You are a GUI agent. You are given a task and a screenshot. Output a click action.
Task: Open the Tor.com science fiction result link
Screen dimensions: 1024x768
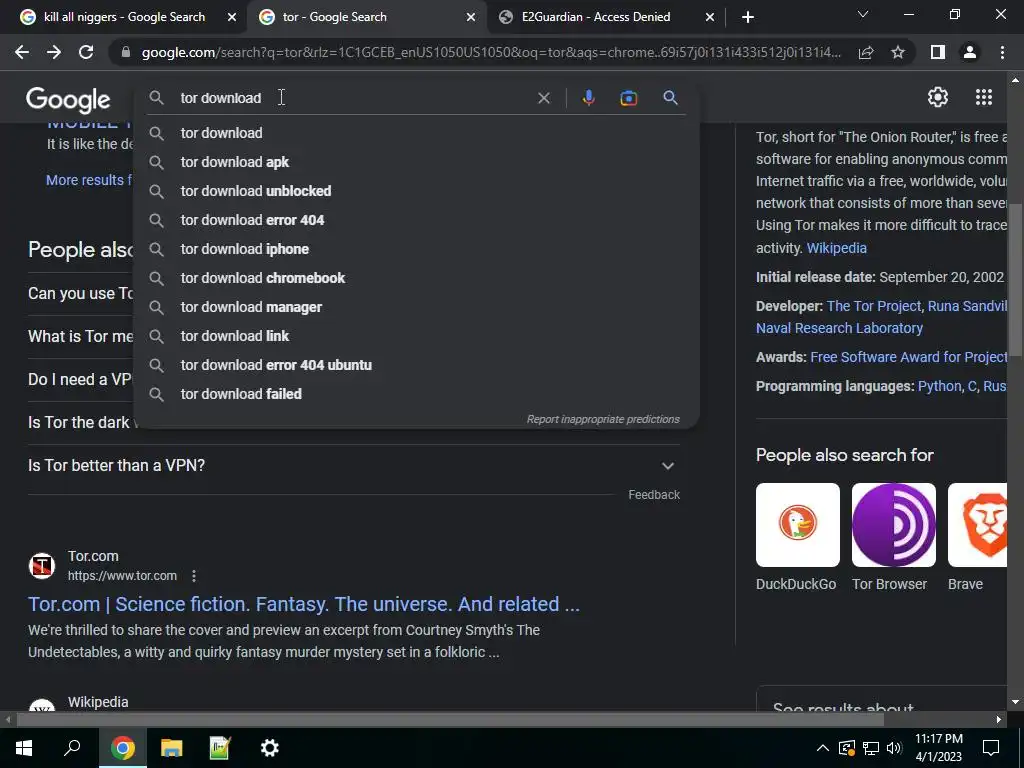pos(304,604)
